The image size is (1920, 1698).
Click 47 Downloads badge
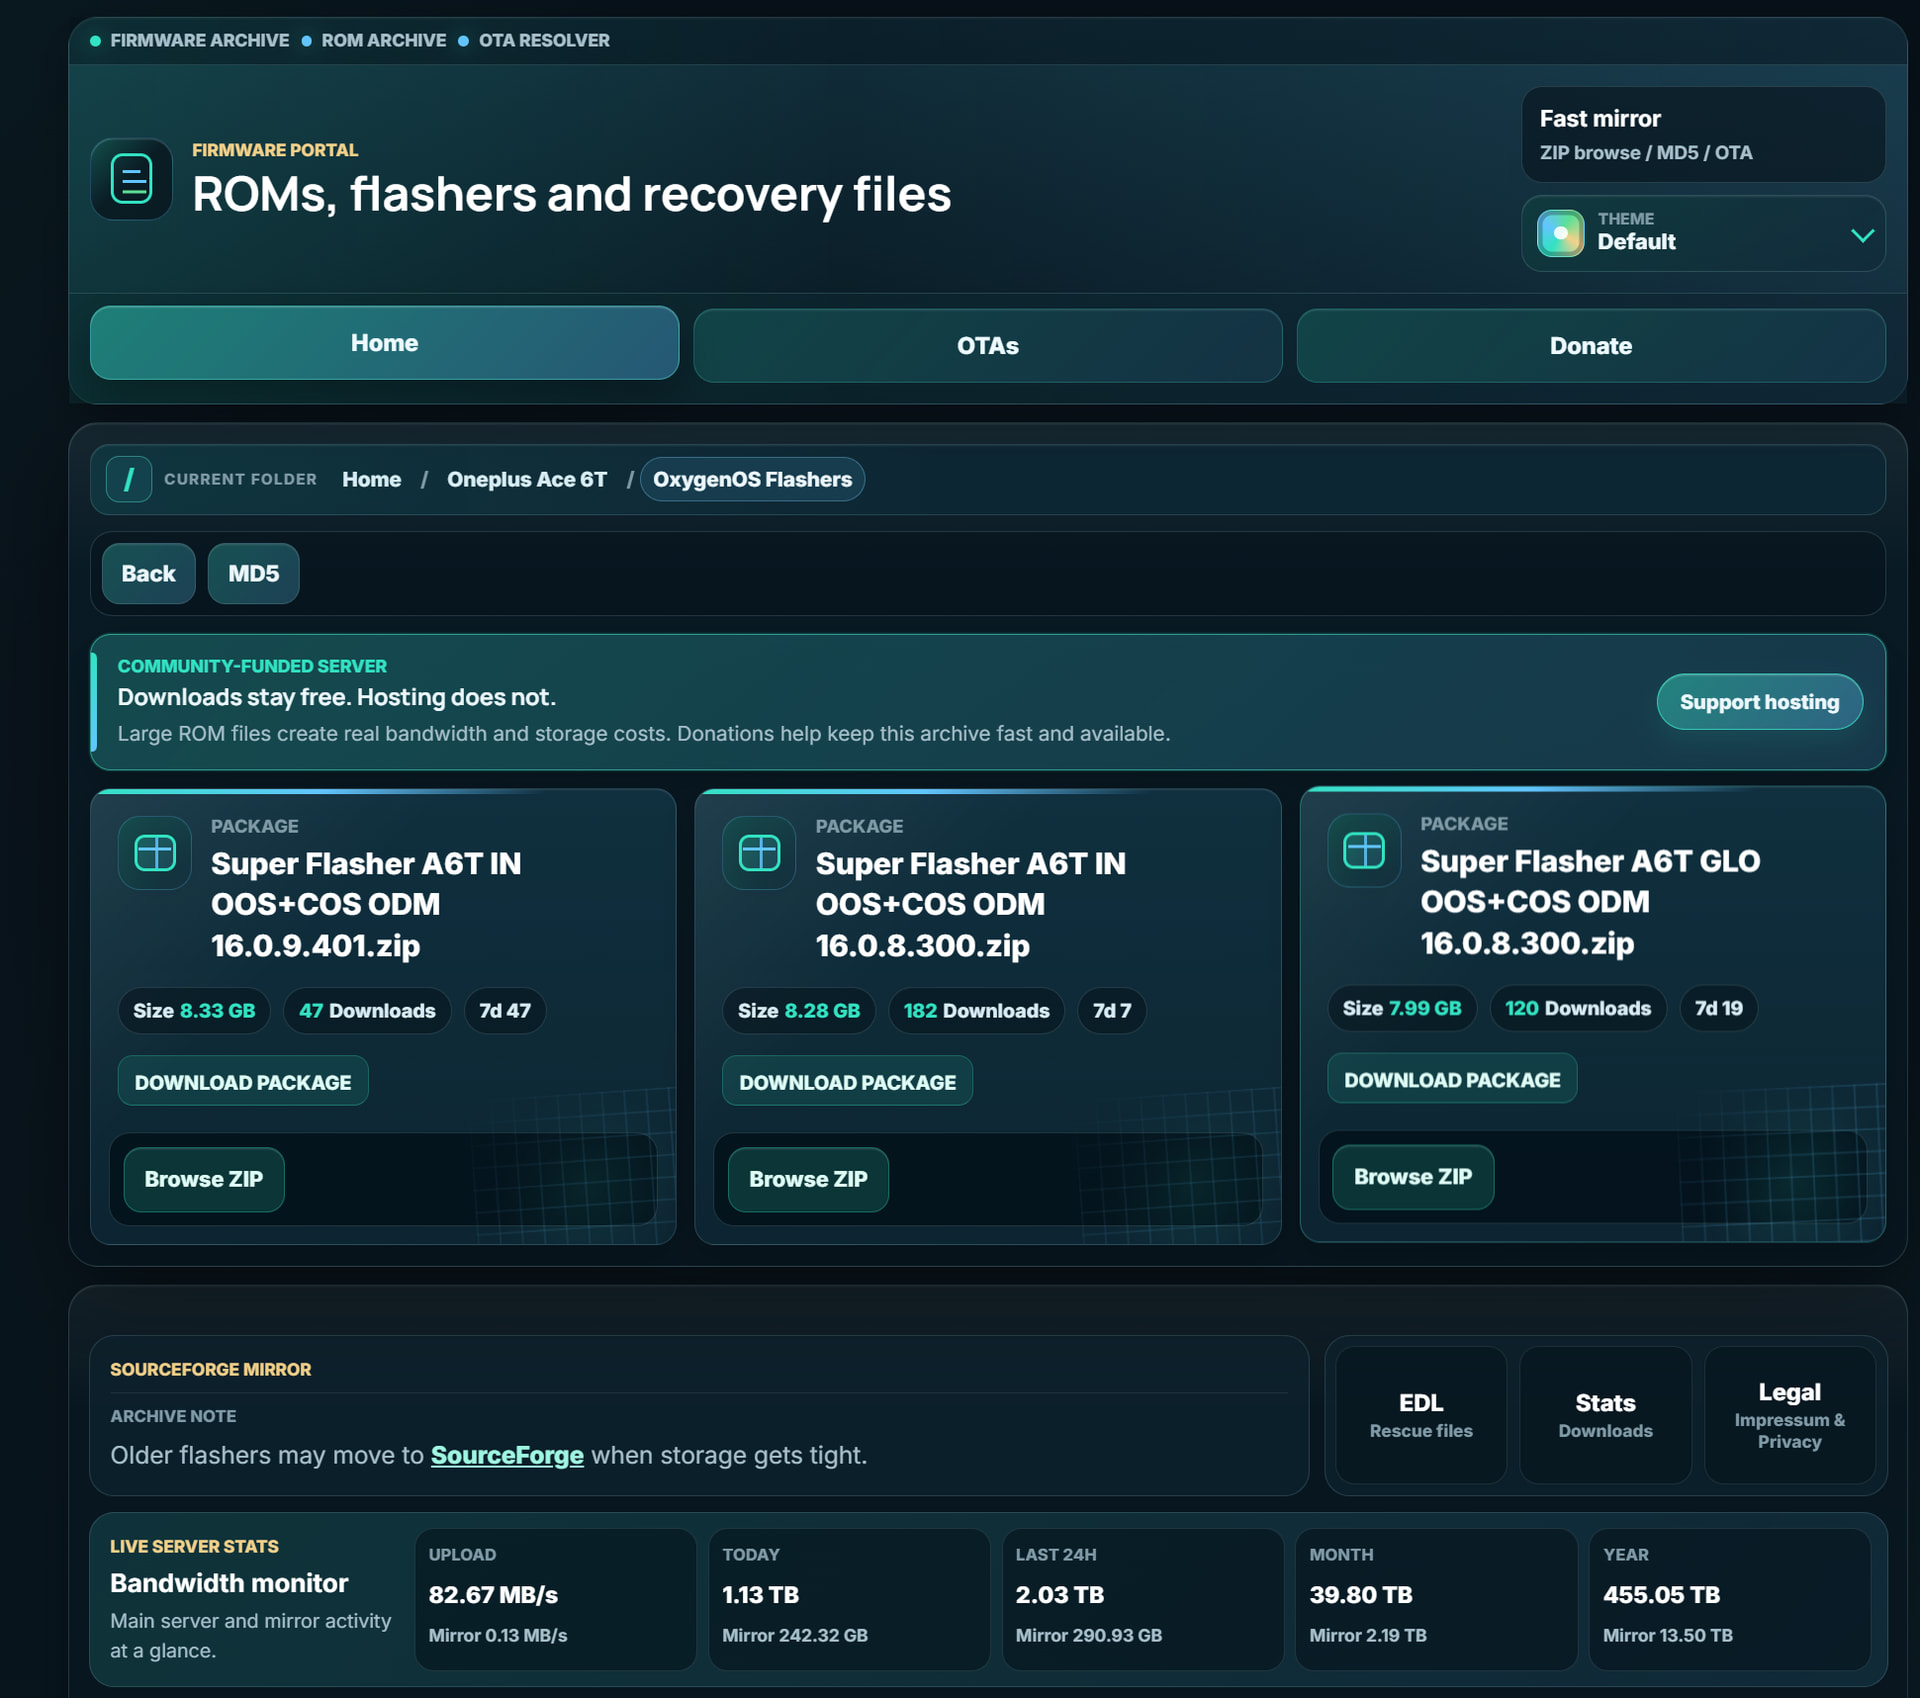[x=367, y=1011]
